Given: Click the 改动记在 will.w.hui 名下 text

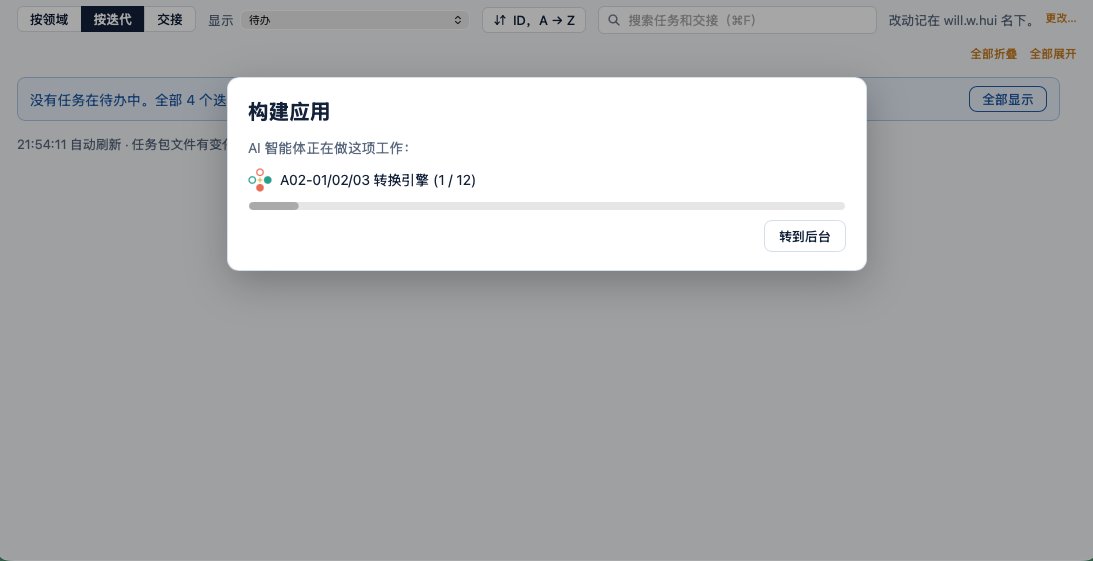Looking at the screenshot, I should (x=963, y=20).
